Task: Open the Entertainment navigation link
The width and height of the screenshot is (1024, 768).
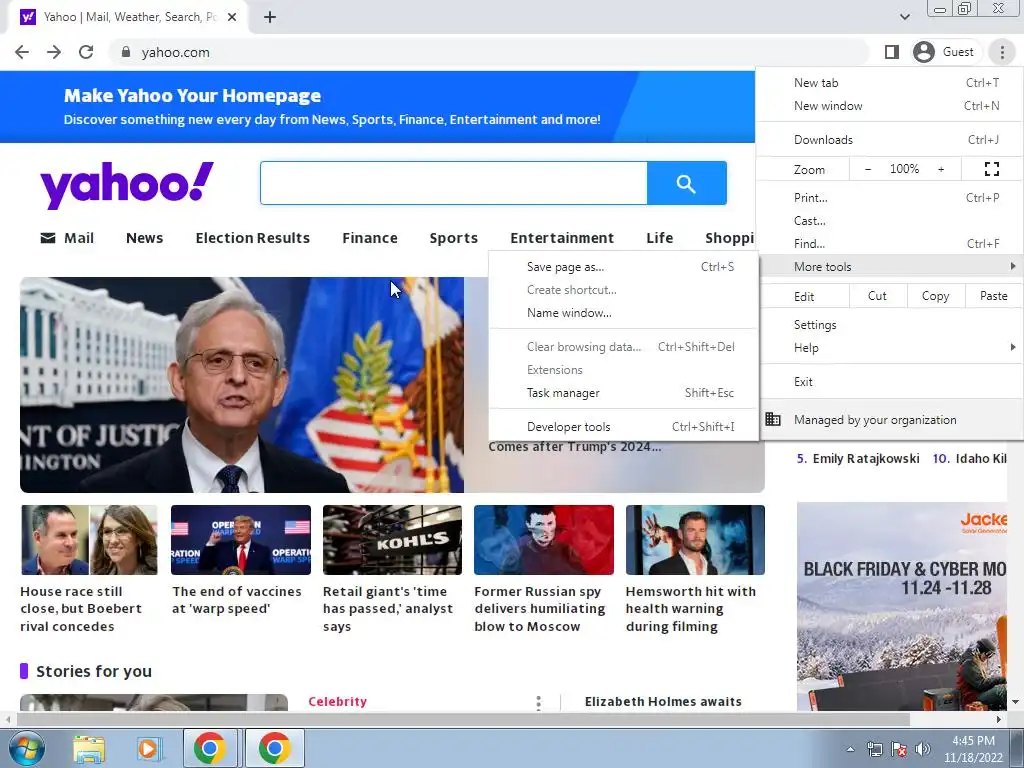Action: click(562, 238)
